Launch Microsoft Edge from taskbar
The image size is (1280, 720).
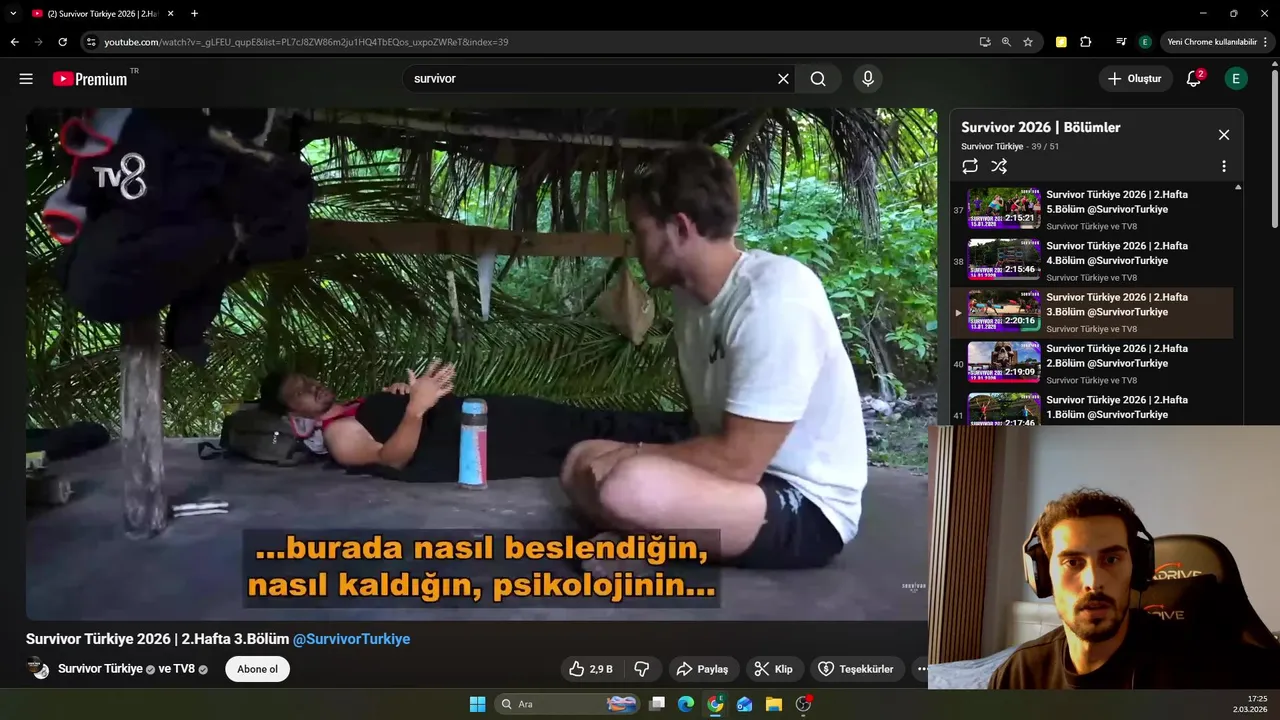point(686,704)
